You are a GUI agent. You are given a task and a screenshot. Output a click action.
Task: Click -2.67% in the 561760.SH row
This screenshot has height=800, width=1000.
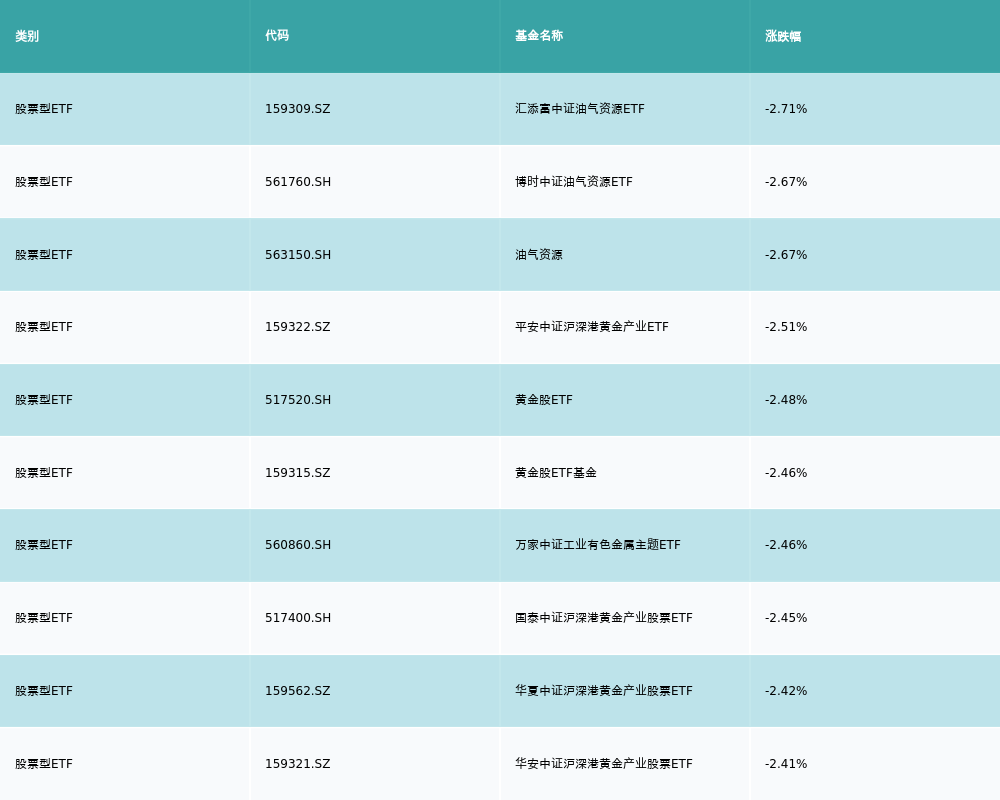(786, 182)
